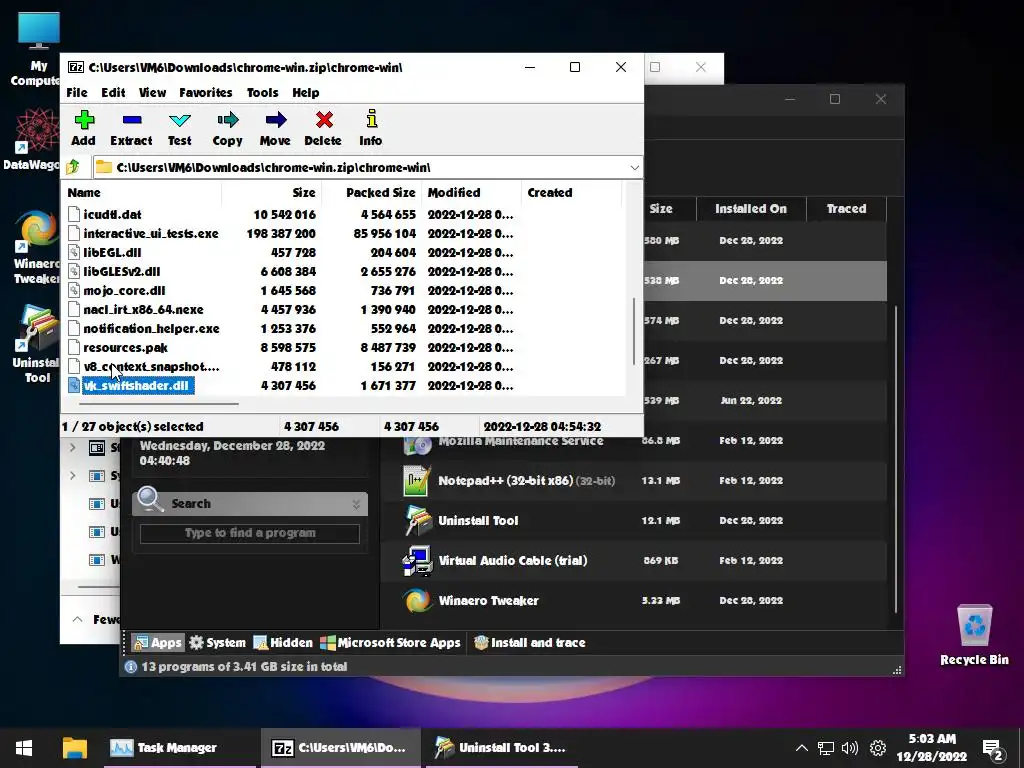Click the magnifier Search icon
This screenshot has height=768, width=1024.
tap(150, 501)
